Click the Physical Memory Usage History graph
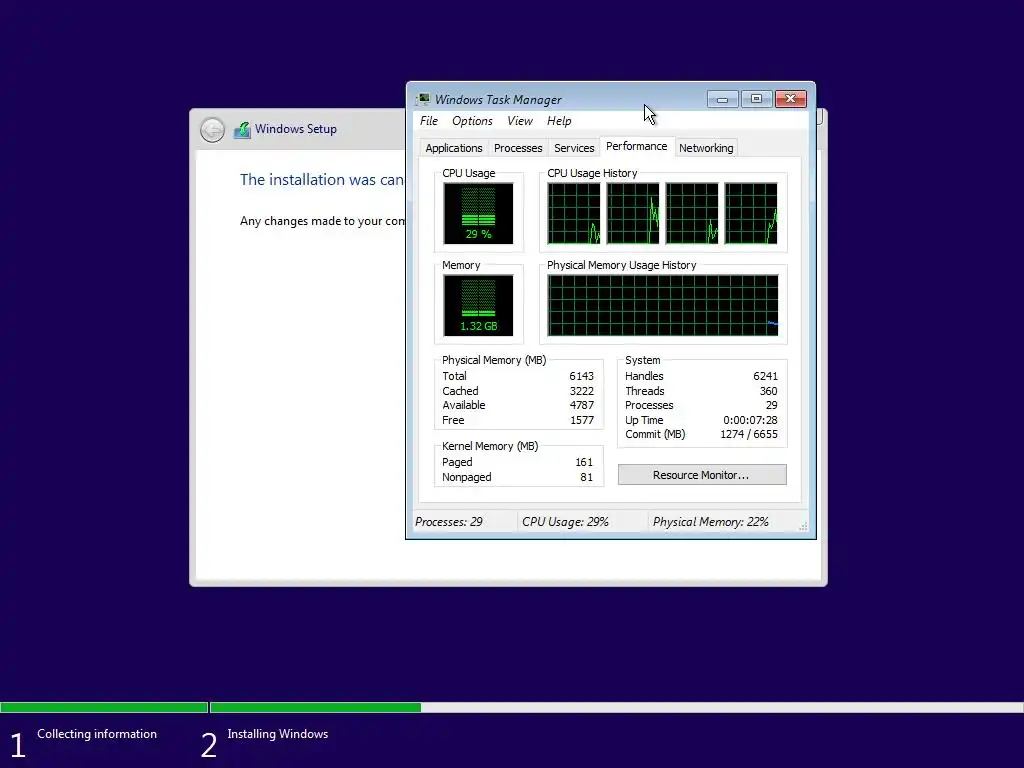The width and height of the screenshot is (1024, 768). pos(663,306)
